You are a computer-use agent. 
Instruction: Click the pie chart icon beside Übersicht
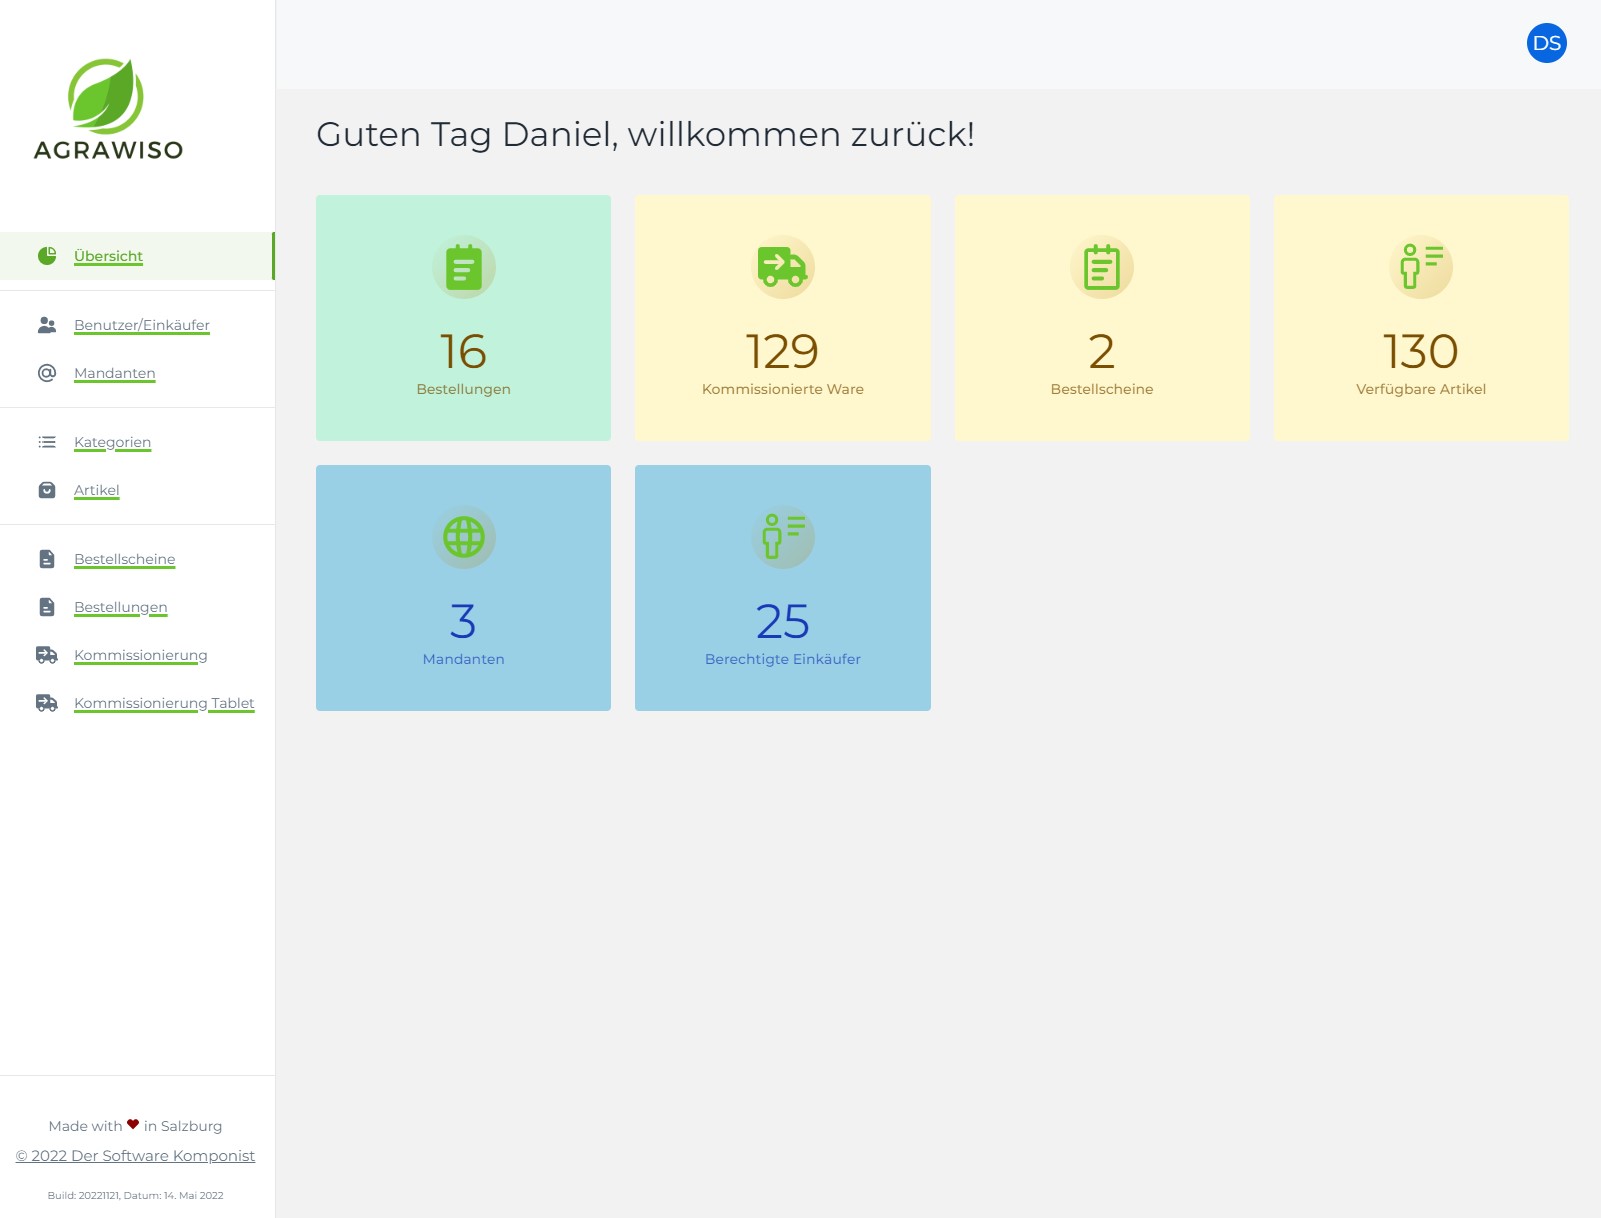47,255
